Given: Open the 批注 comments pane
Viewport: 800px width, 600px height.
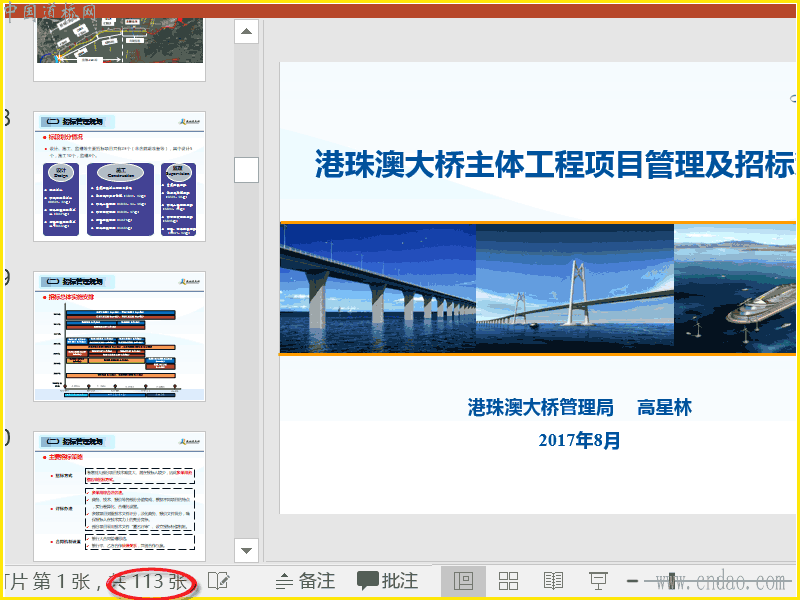Looking at the screenshot, I should 388,581.
